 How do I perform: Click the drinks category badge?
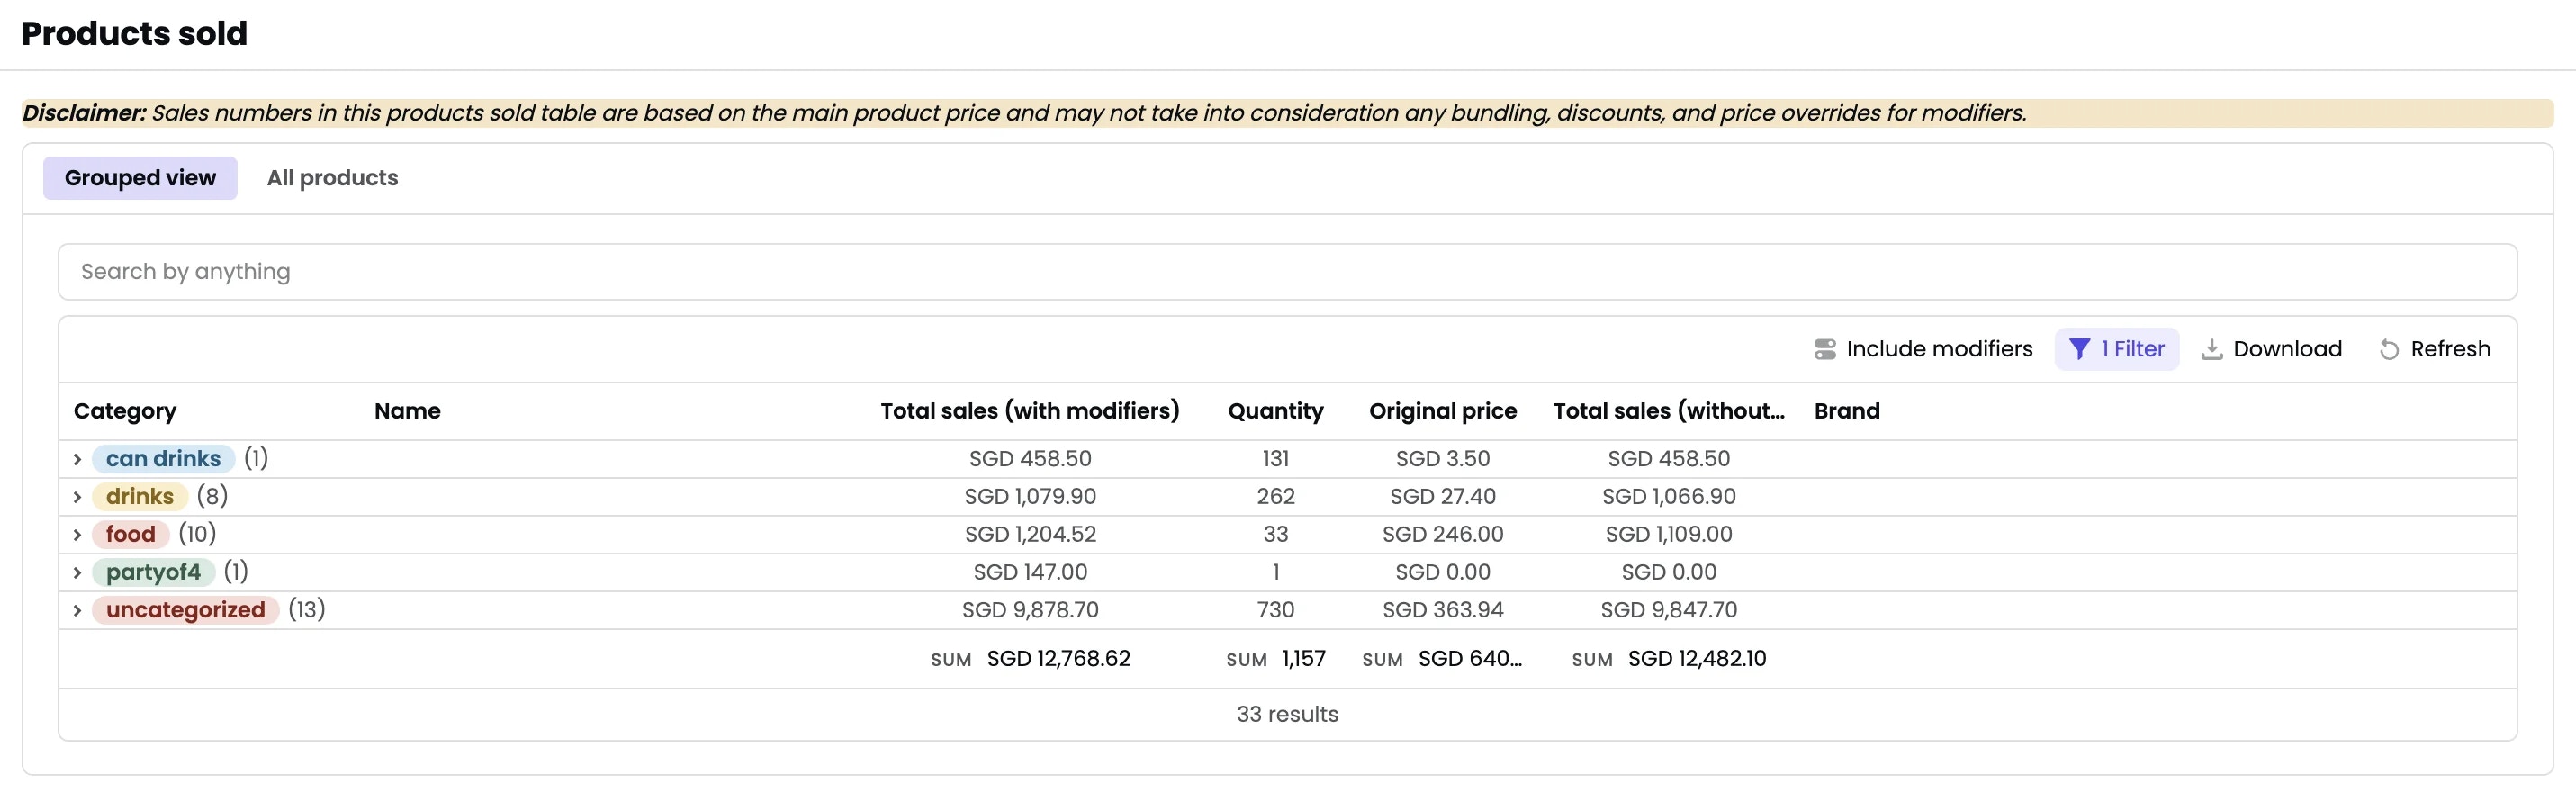pos(140,496)
